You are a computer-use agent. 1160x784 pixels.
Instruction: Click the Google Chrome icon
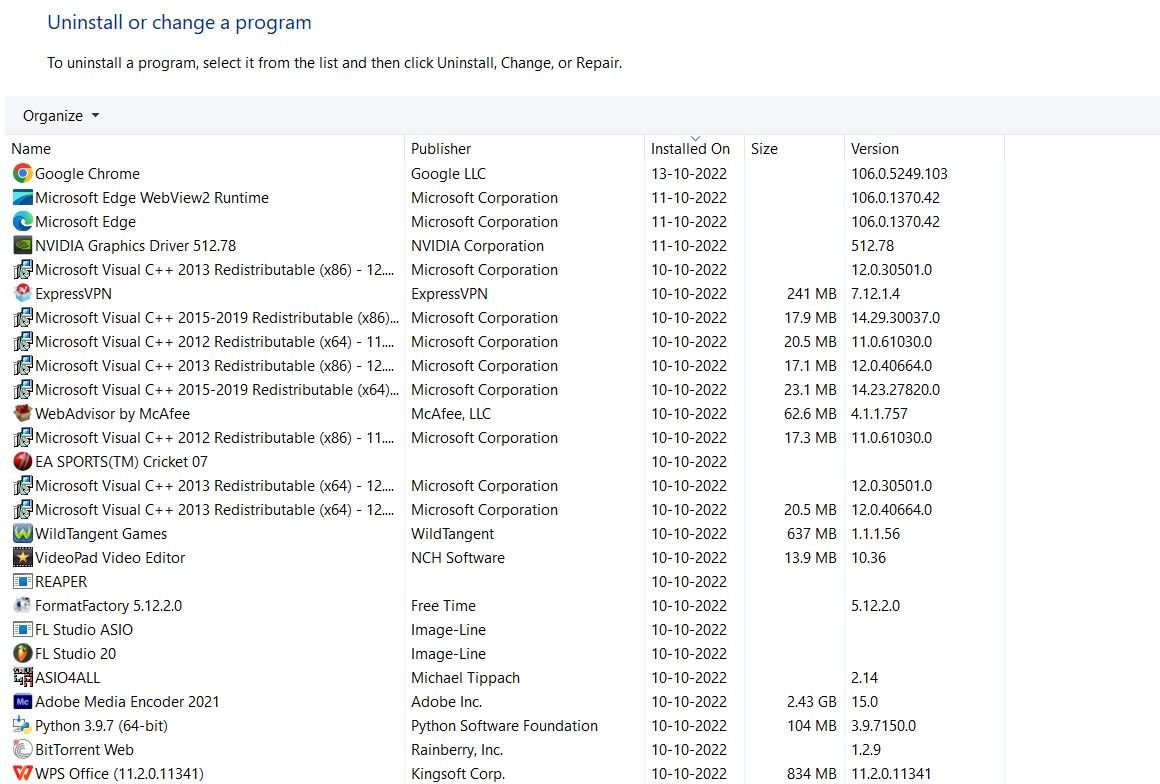point(22,173)
